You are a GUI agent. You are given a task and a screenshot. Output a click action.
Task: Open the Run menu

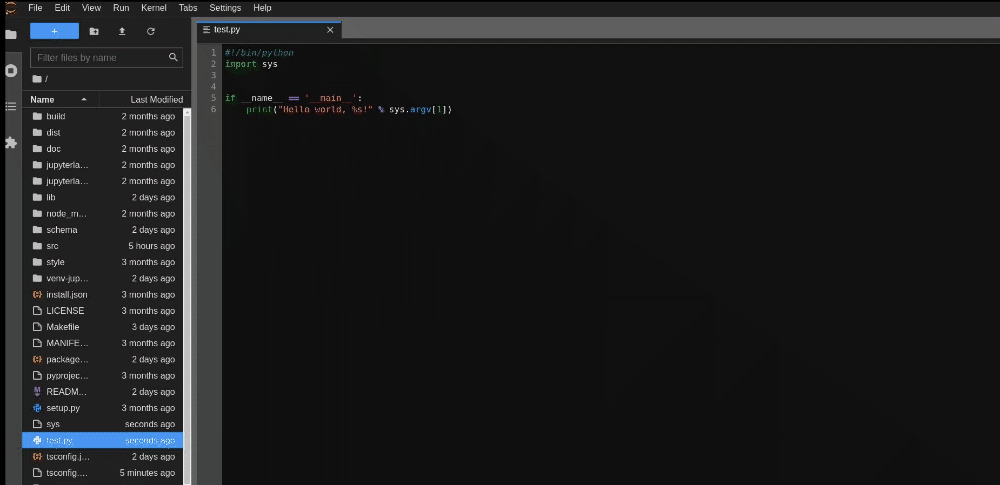(x=121, y=8)
